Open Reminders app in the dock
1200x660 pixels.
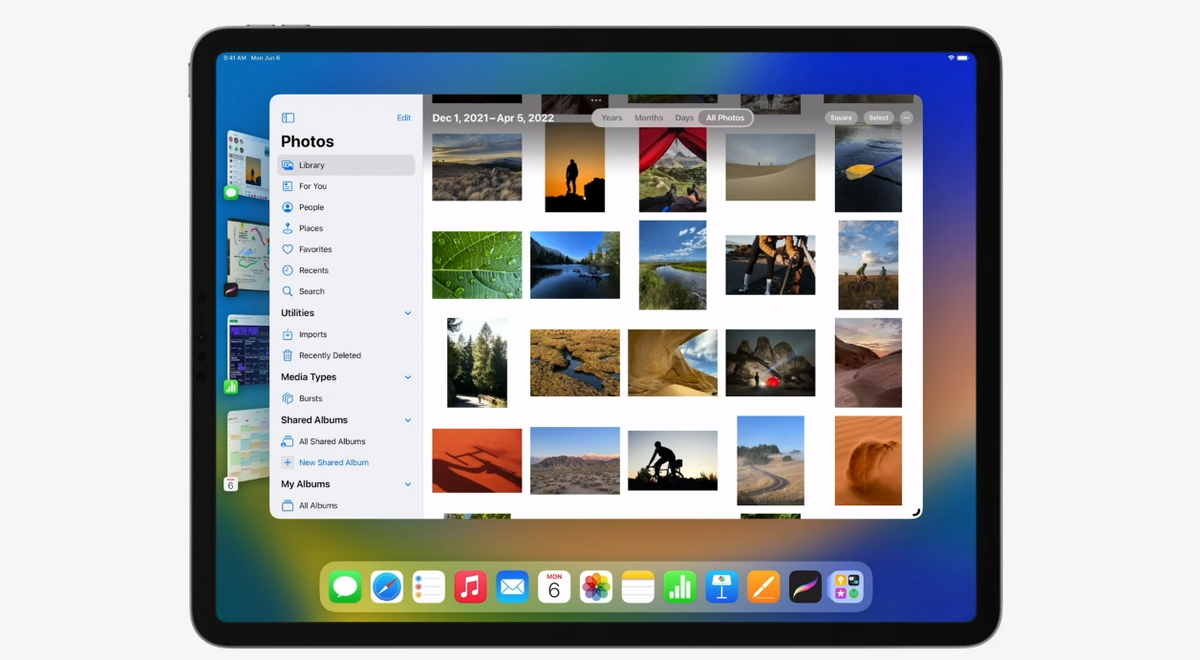[x=429, y=586]
